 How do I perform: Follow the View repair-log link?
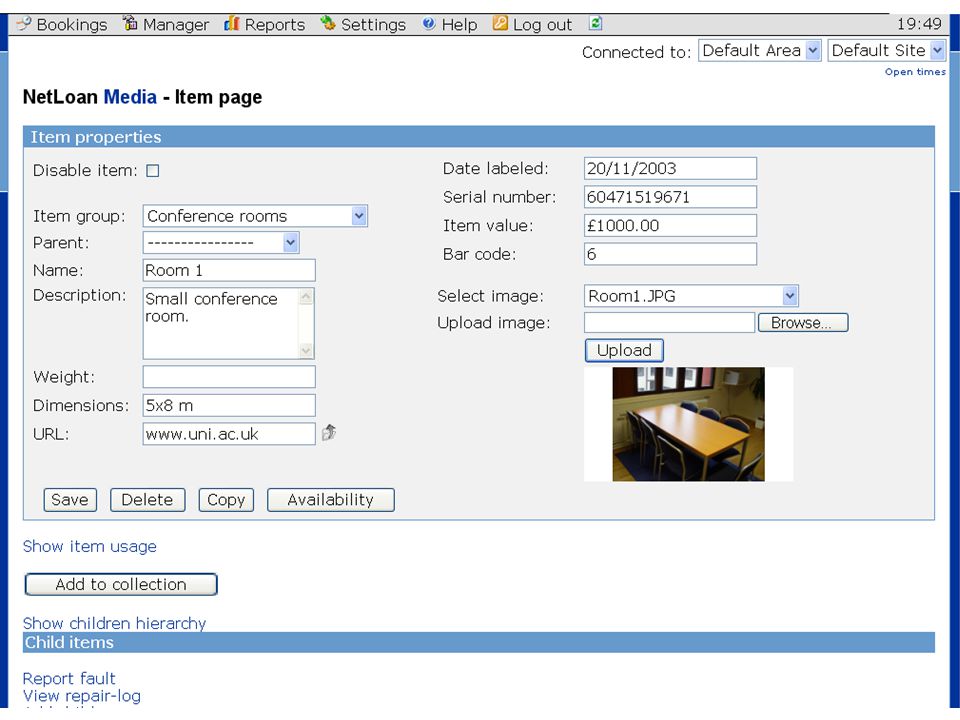[81, 696]
